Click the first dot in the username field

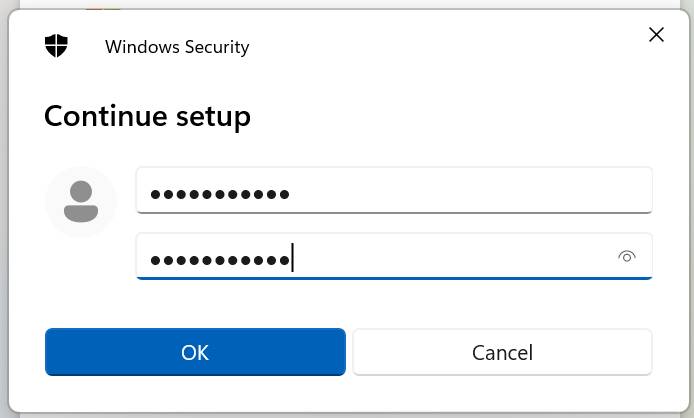155,194
